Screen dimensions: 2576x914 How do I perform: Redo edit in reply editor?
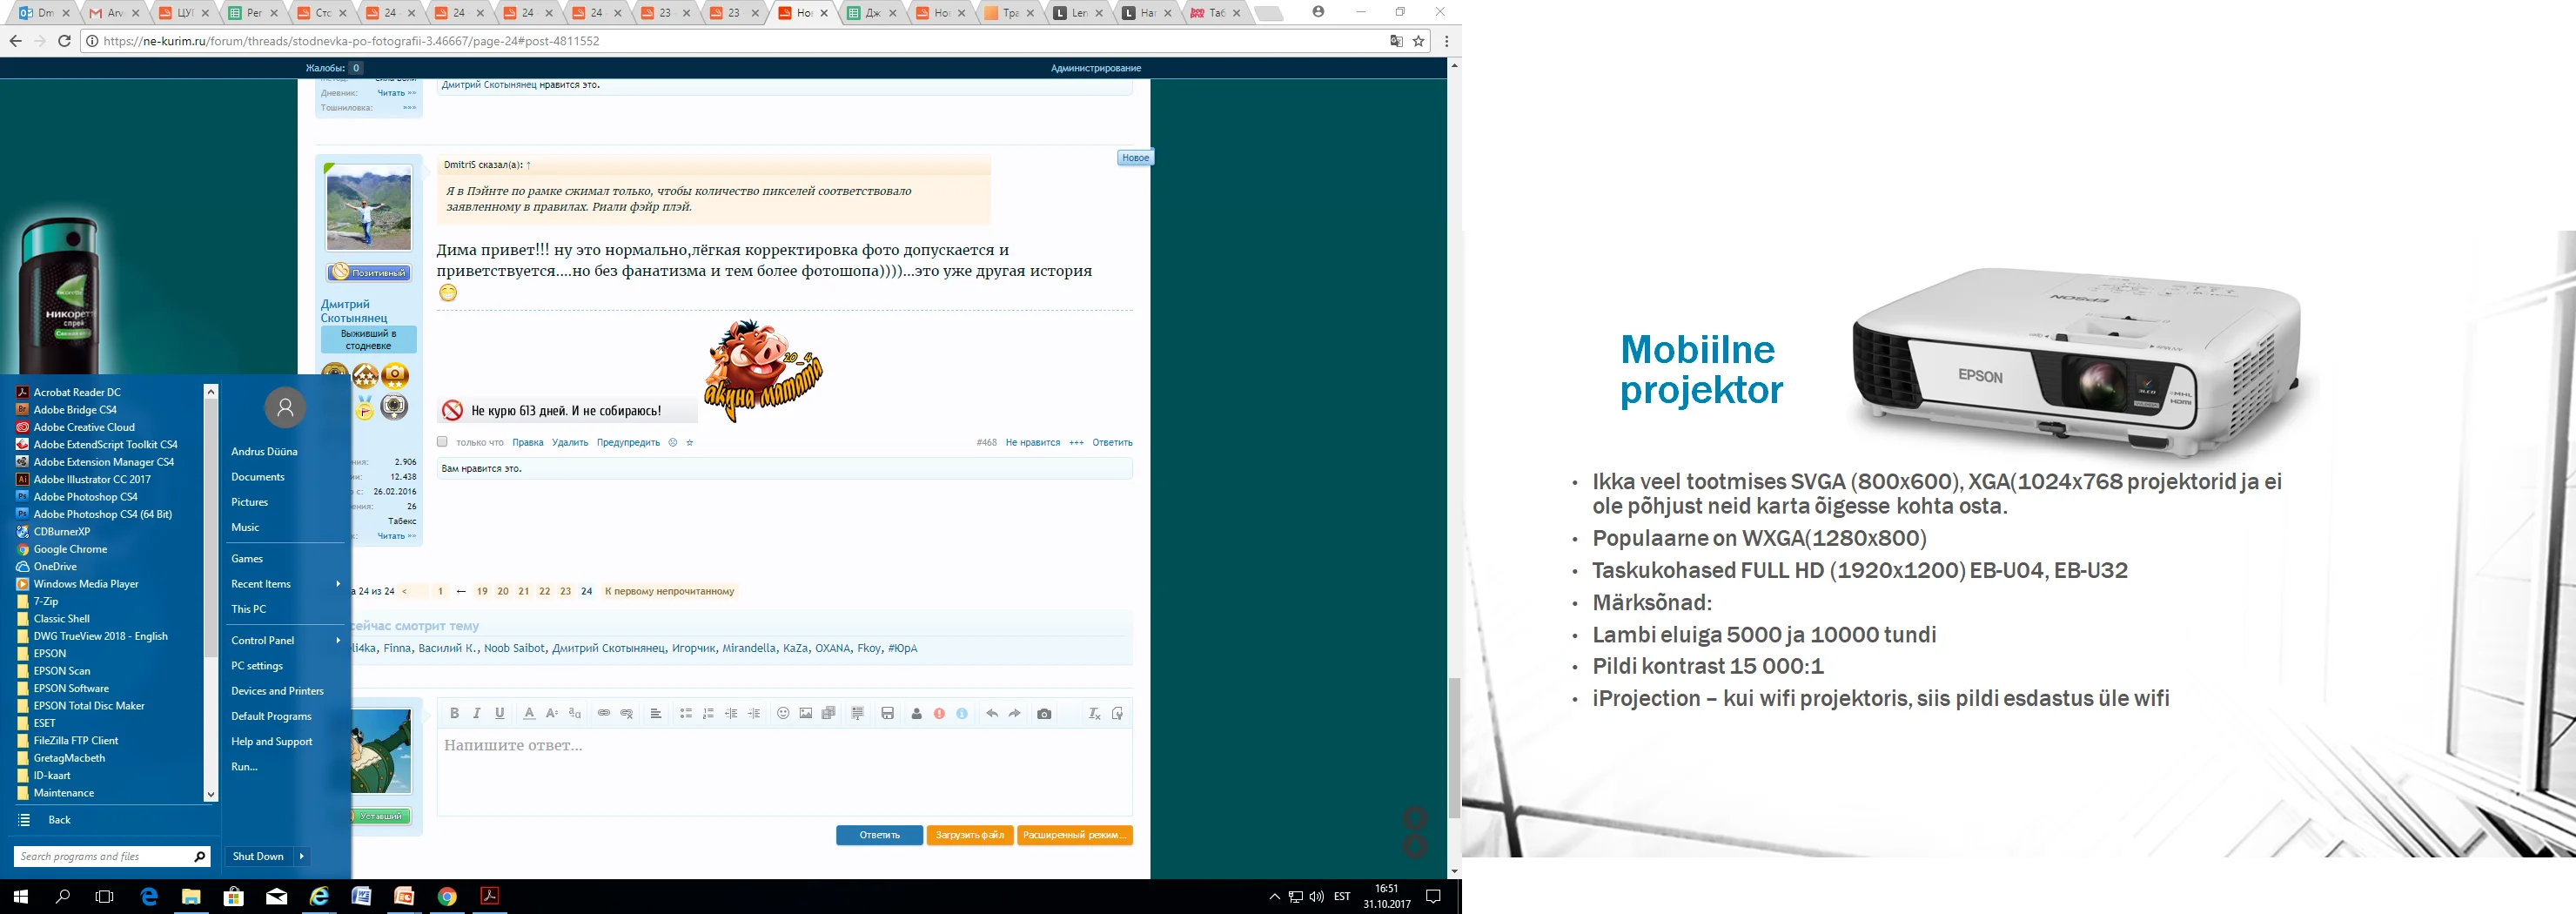pyautogui.click(x=1015, y=713)
